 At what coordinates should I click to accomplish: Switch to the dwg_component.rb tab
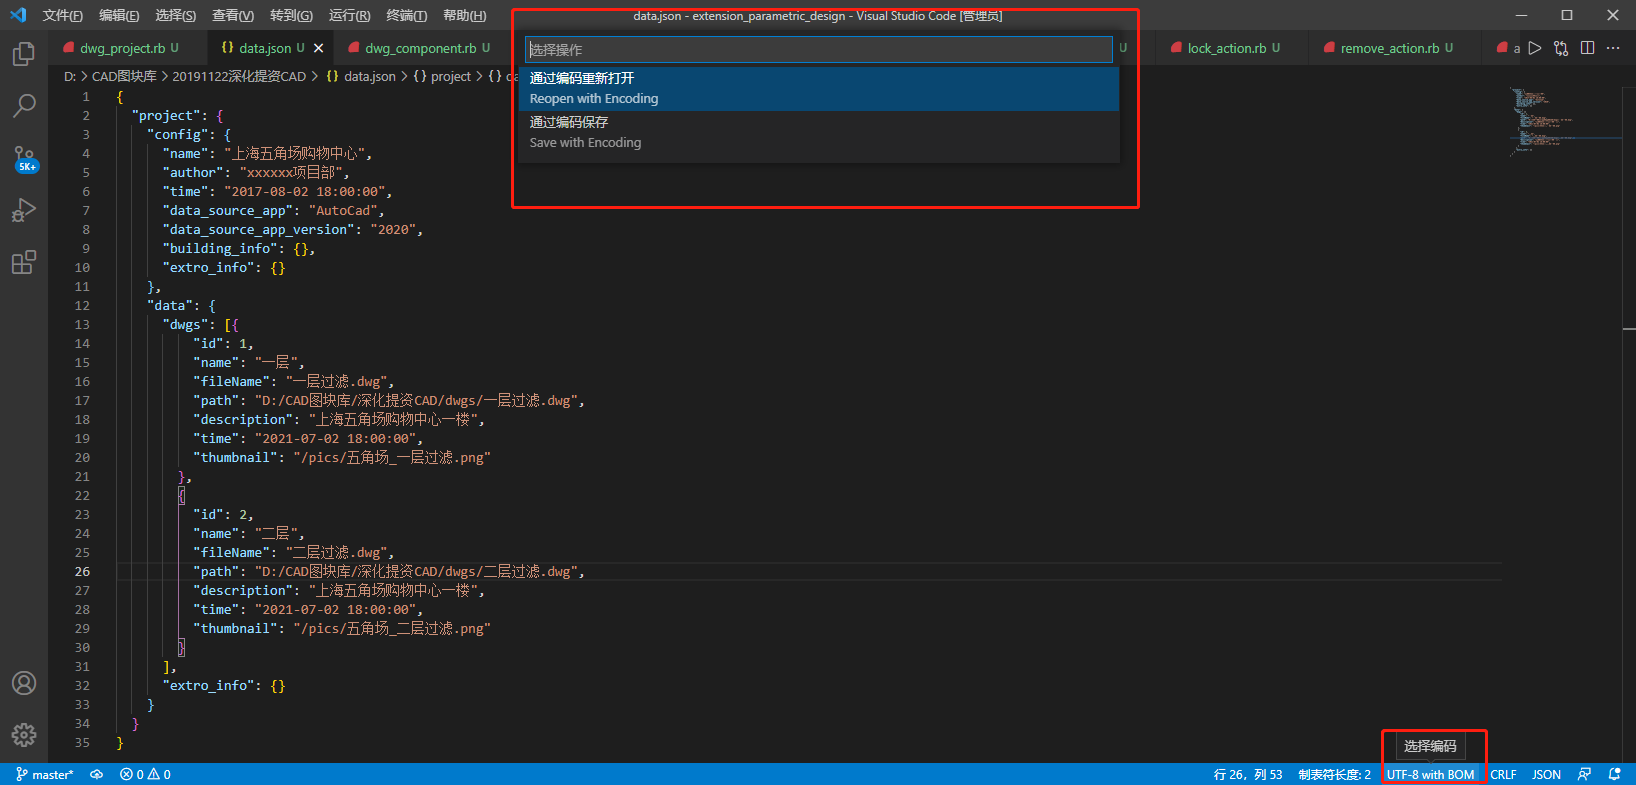[x=420, y=48]
